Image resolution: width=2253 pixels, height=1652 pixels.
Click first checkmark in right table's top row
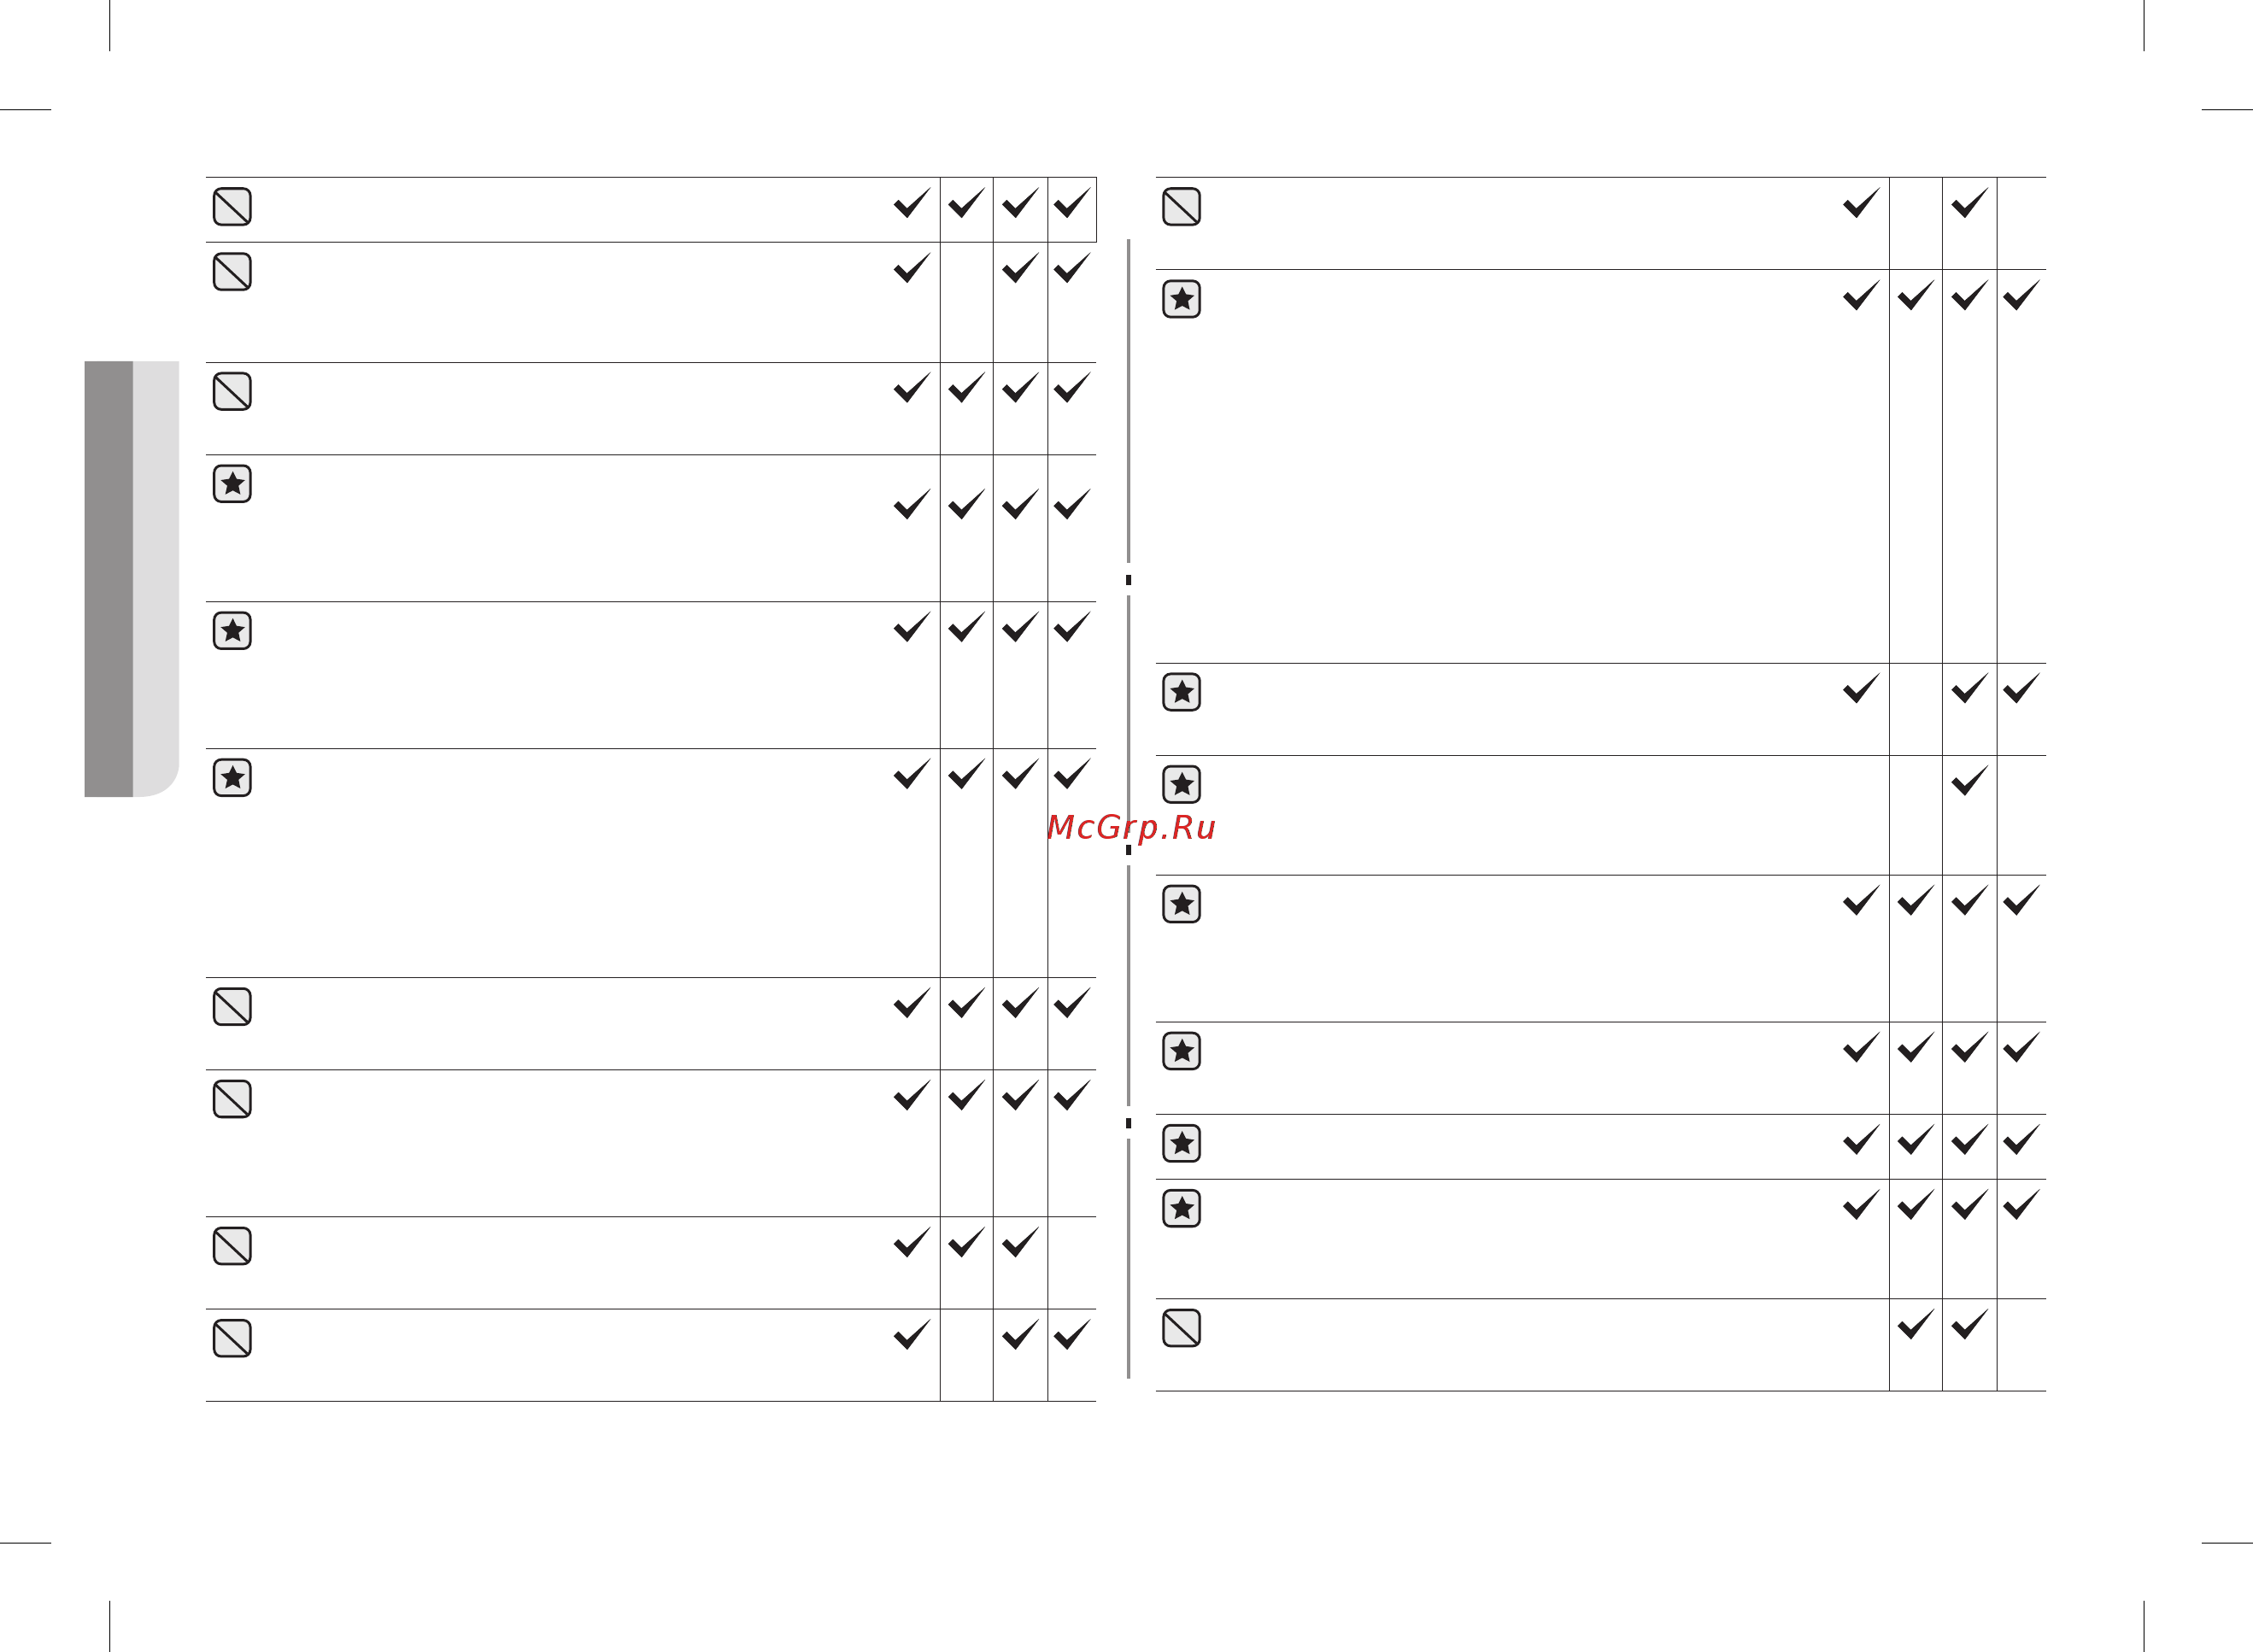click(x=1861, y=203)
